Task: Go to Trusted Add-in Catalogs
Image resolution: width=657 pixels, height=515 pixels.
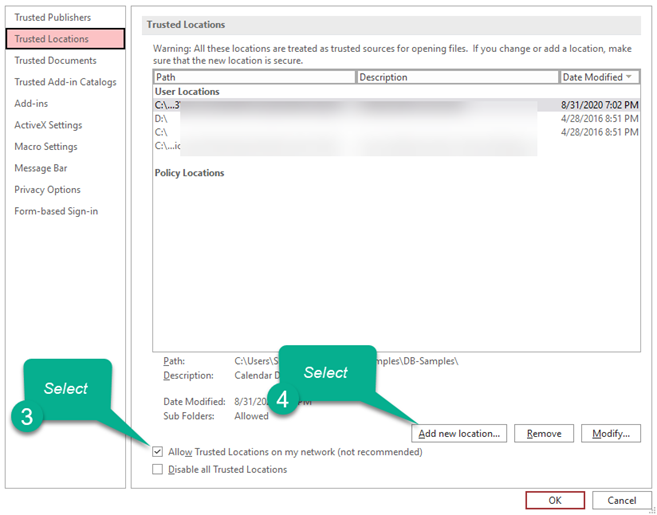Action: [65, 82]
